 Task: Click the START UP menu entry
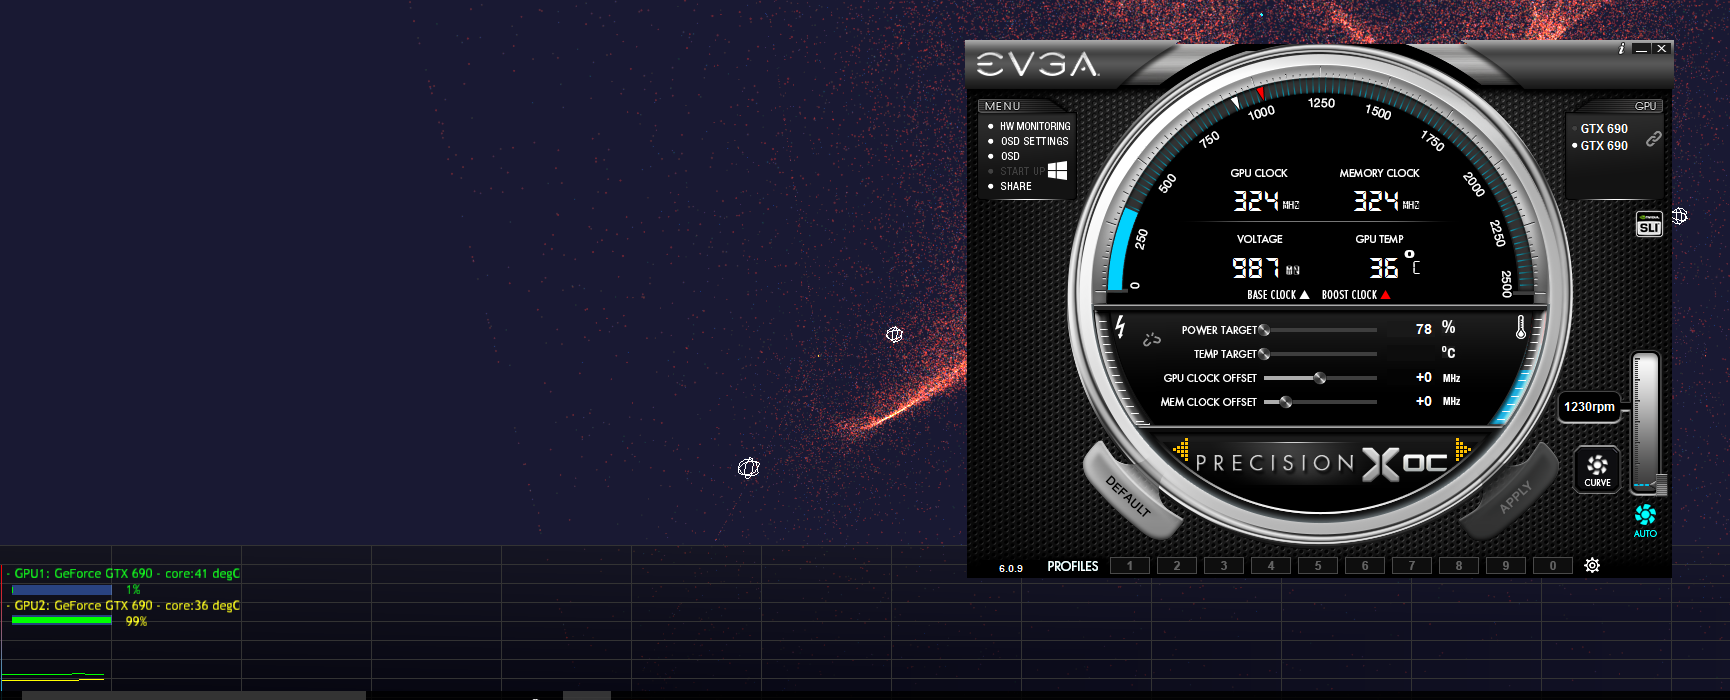coord(1022,171)
